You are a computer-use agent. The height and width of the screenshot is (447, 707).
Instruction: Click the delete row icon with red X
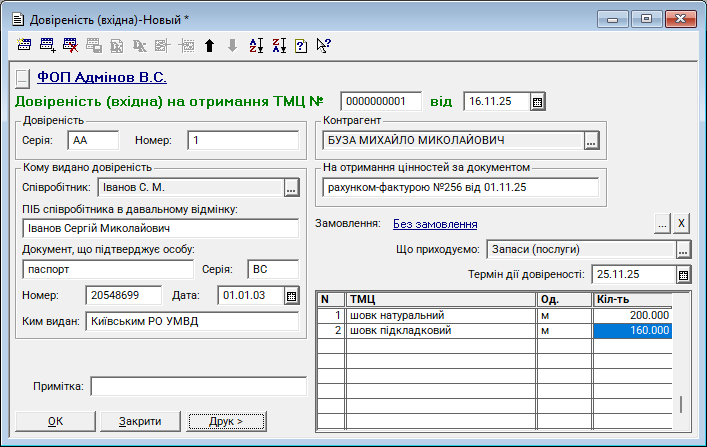coord(70,45)
